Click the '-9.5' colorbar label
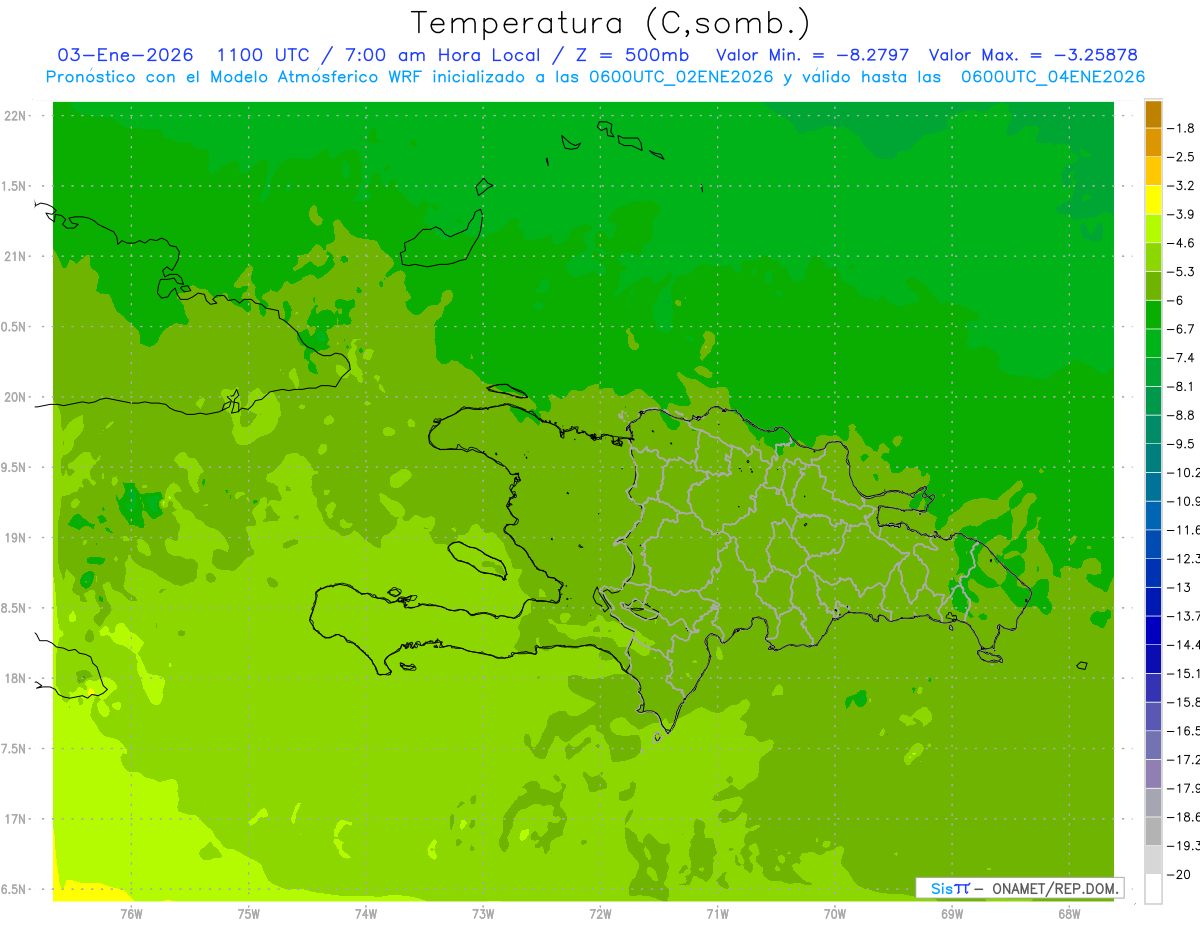The width and height of the screenshot is (1200, 927). (1181, 444)
